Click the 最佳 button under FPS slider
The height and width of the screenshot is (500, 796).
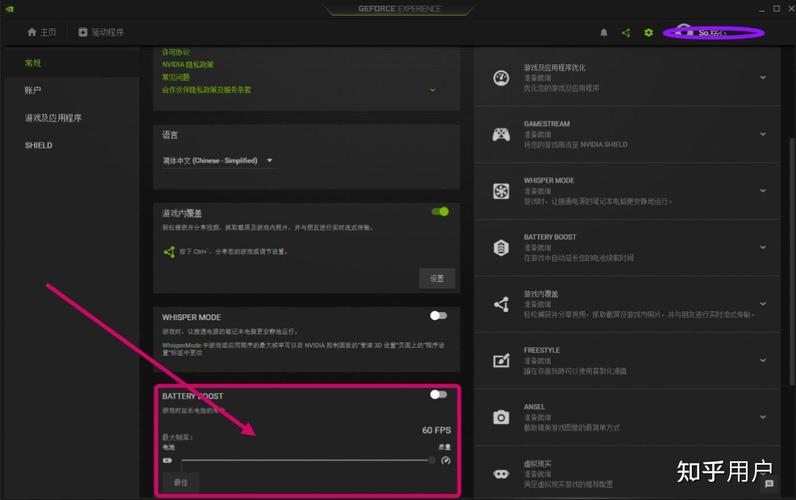pos(181,482)
